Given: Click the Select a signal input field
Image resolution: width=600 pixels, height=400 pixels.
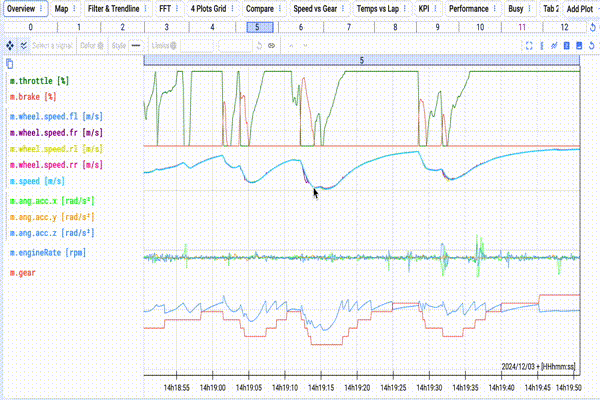Looking at the screenshot, I should (50, 45).
